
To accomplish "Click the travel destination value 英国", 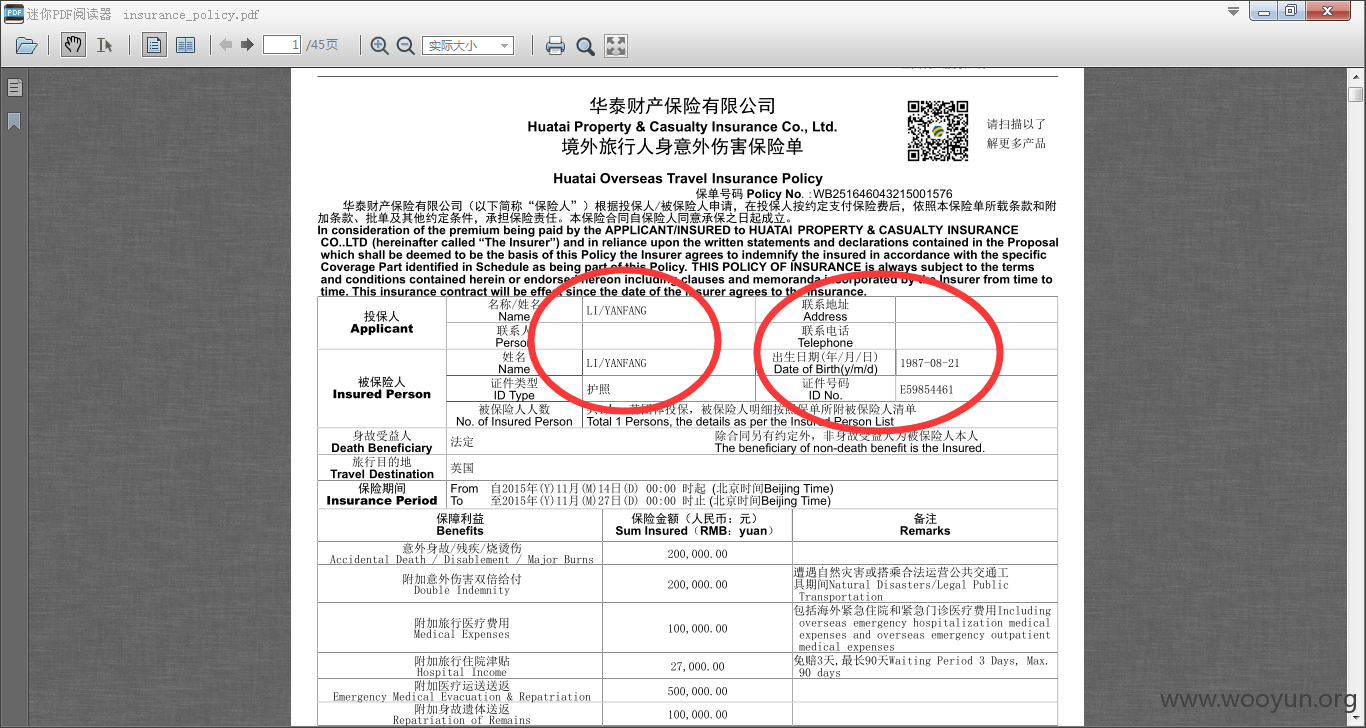I will [x=462, y=467].
